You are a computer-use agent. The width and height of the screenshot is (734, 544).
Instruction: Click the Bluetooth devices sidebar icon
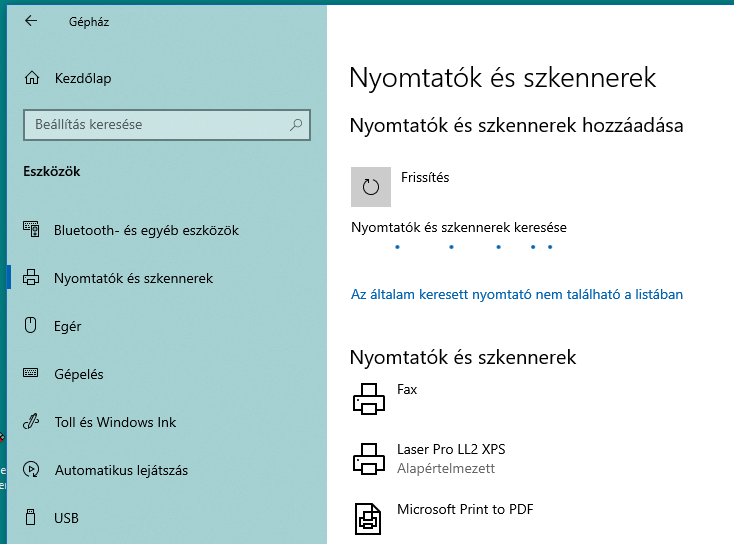31,229
